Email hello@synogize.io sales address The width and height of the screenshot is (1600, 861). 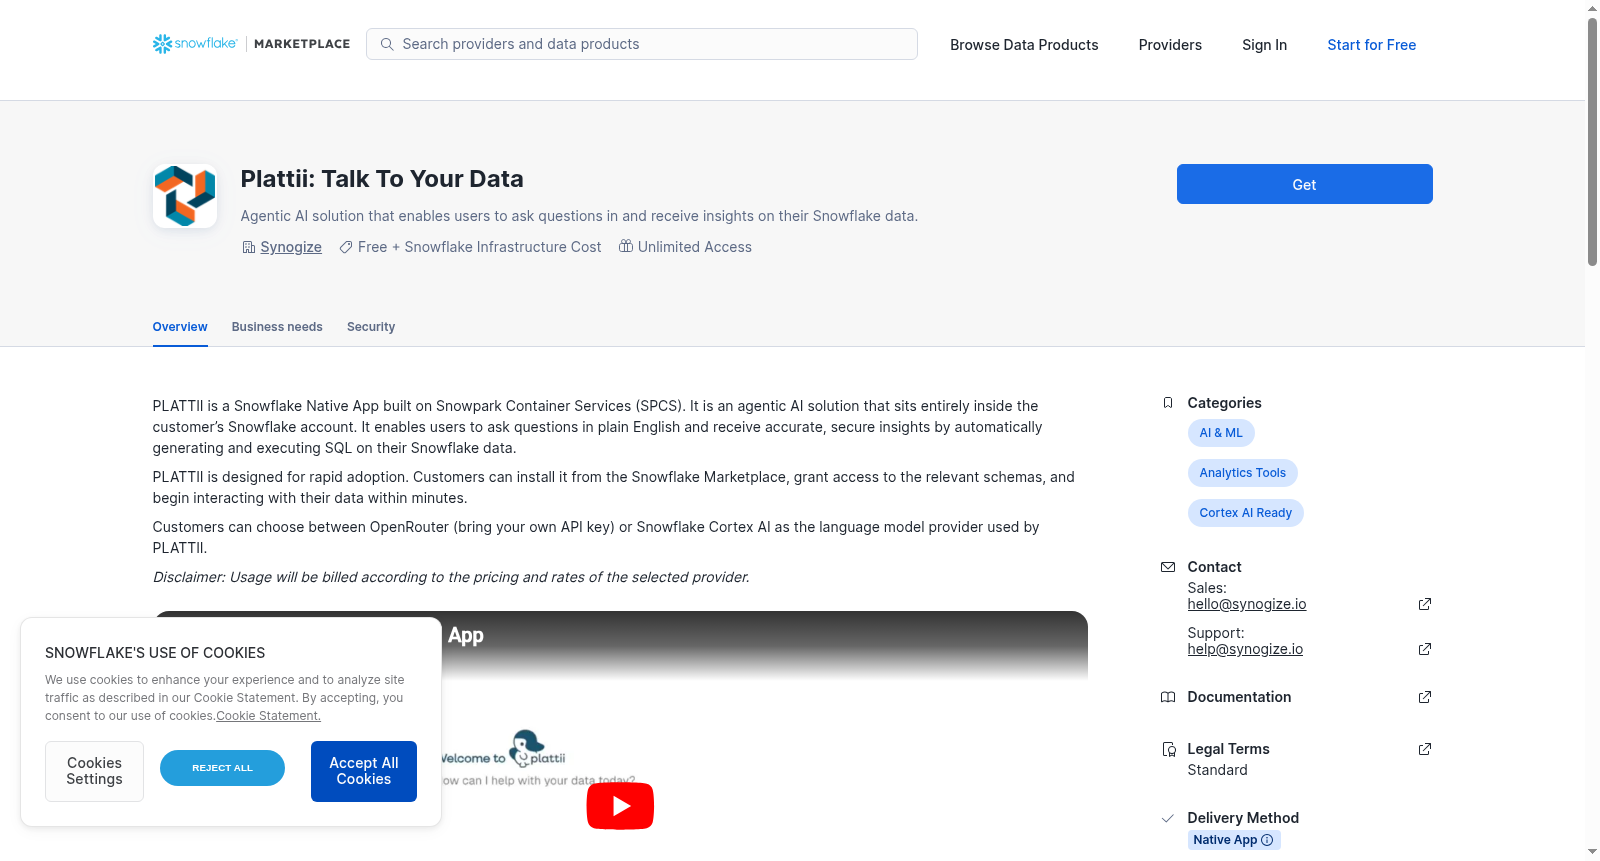pos(1247,604)
